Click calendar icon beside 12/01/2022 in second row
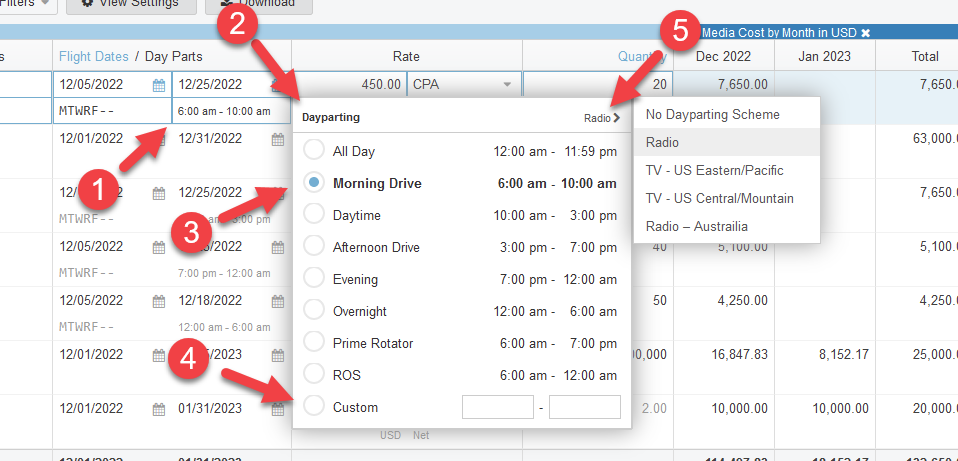 158,139
